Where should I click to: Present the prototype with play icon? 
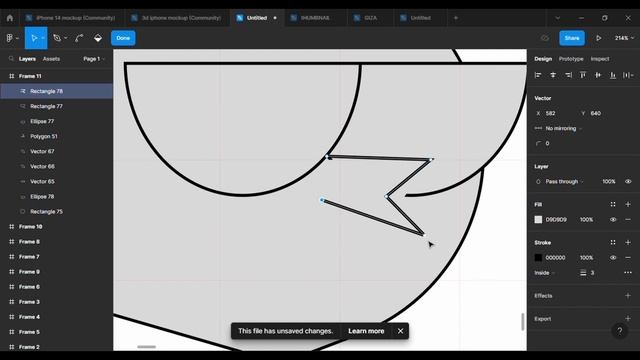[598, 38]
